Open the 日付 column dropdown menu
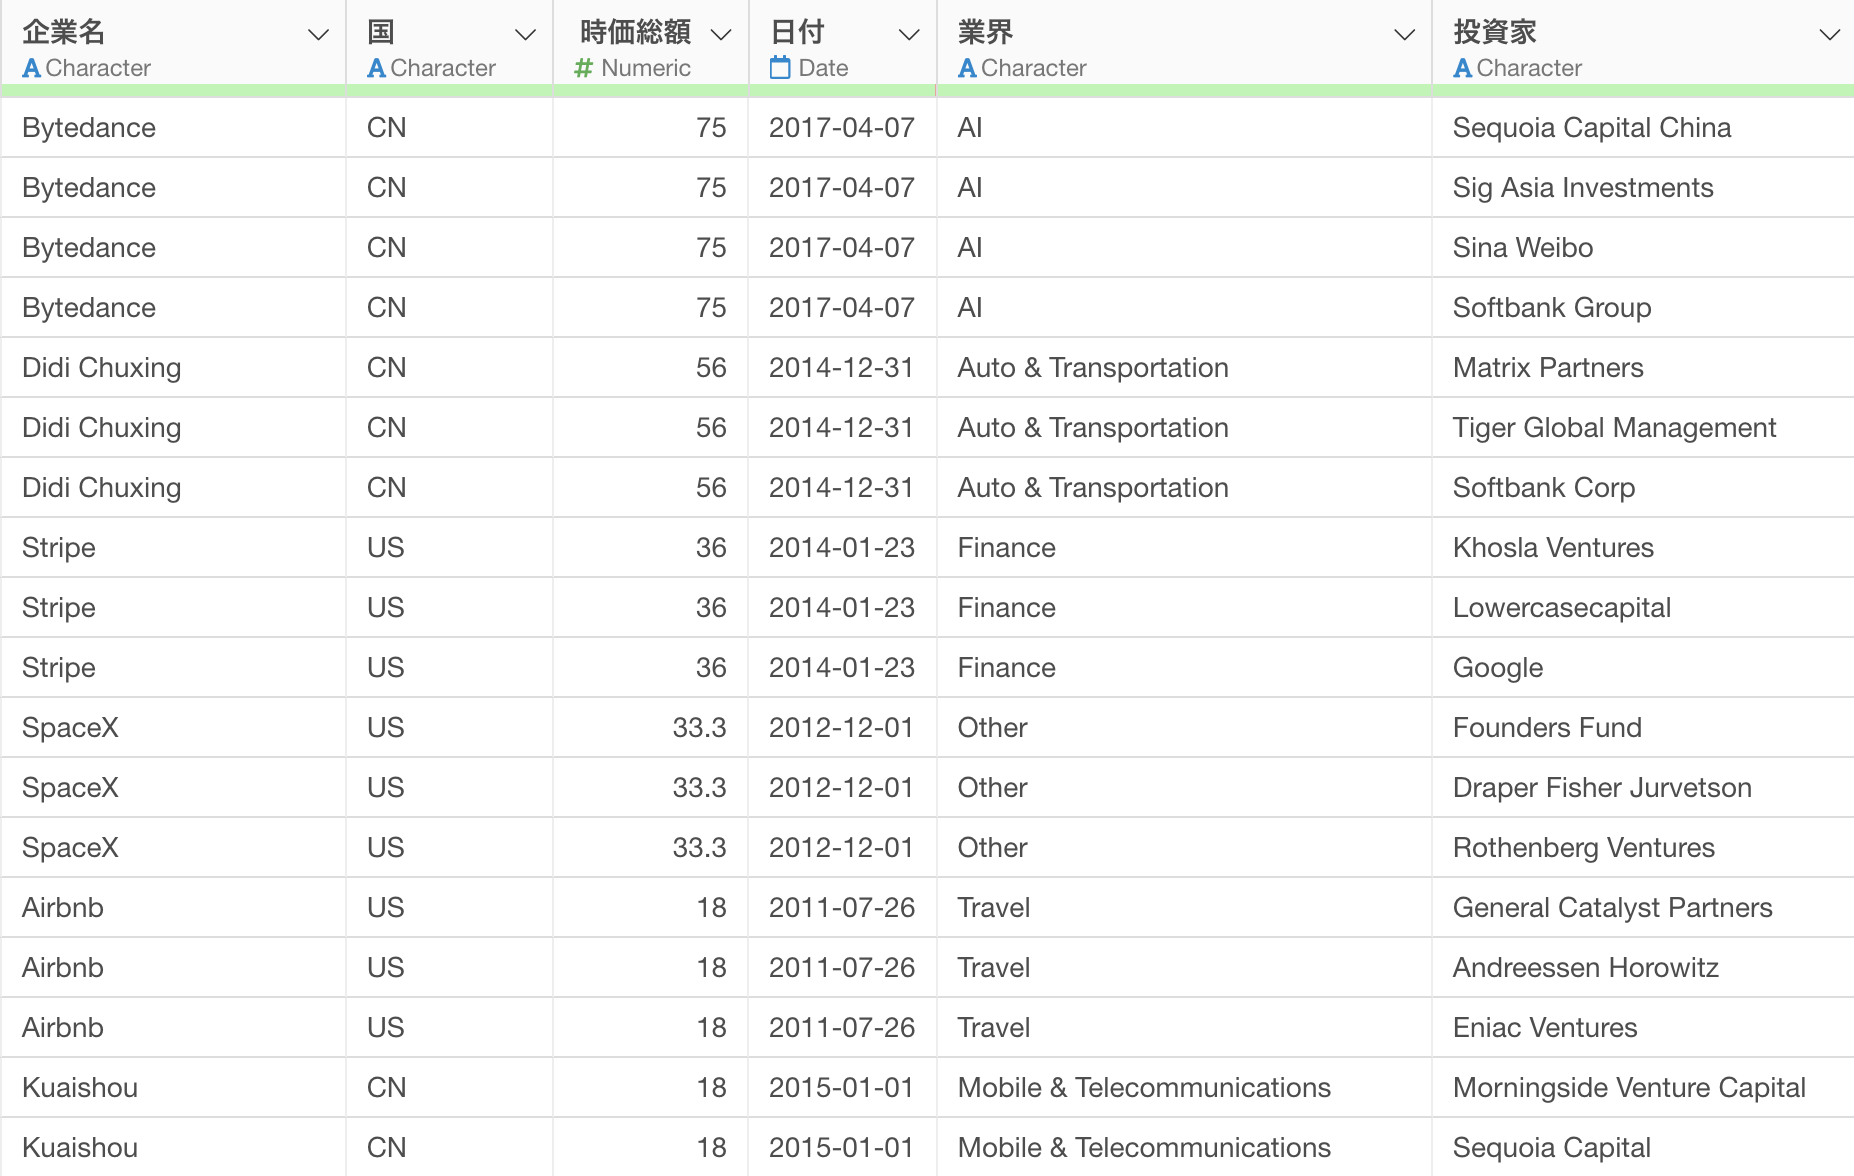1854x1176 pixels. (909, 35)
